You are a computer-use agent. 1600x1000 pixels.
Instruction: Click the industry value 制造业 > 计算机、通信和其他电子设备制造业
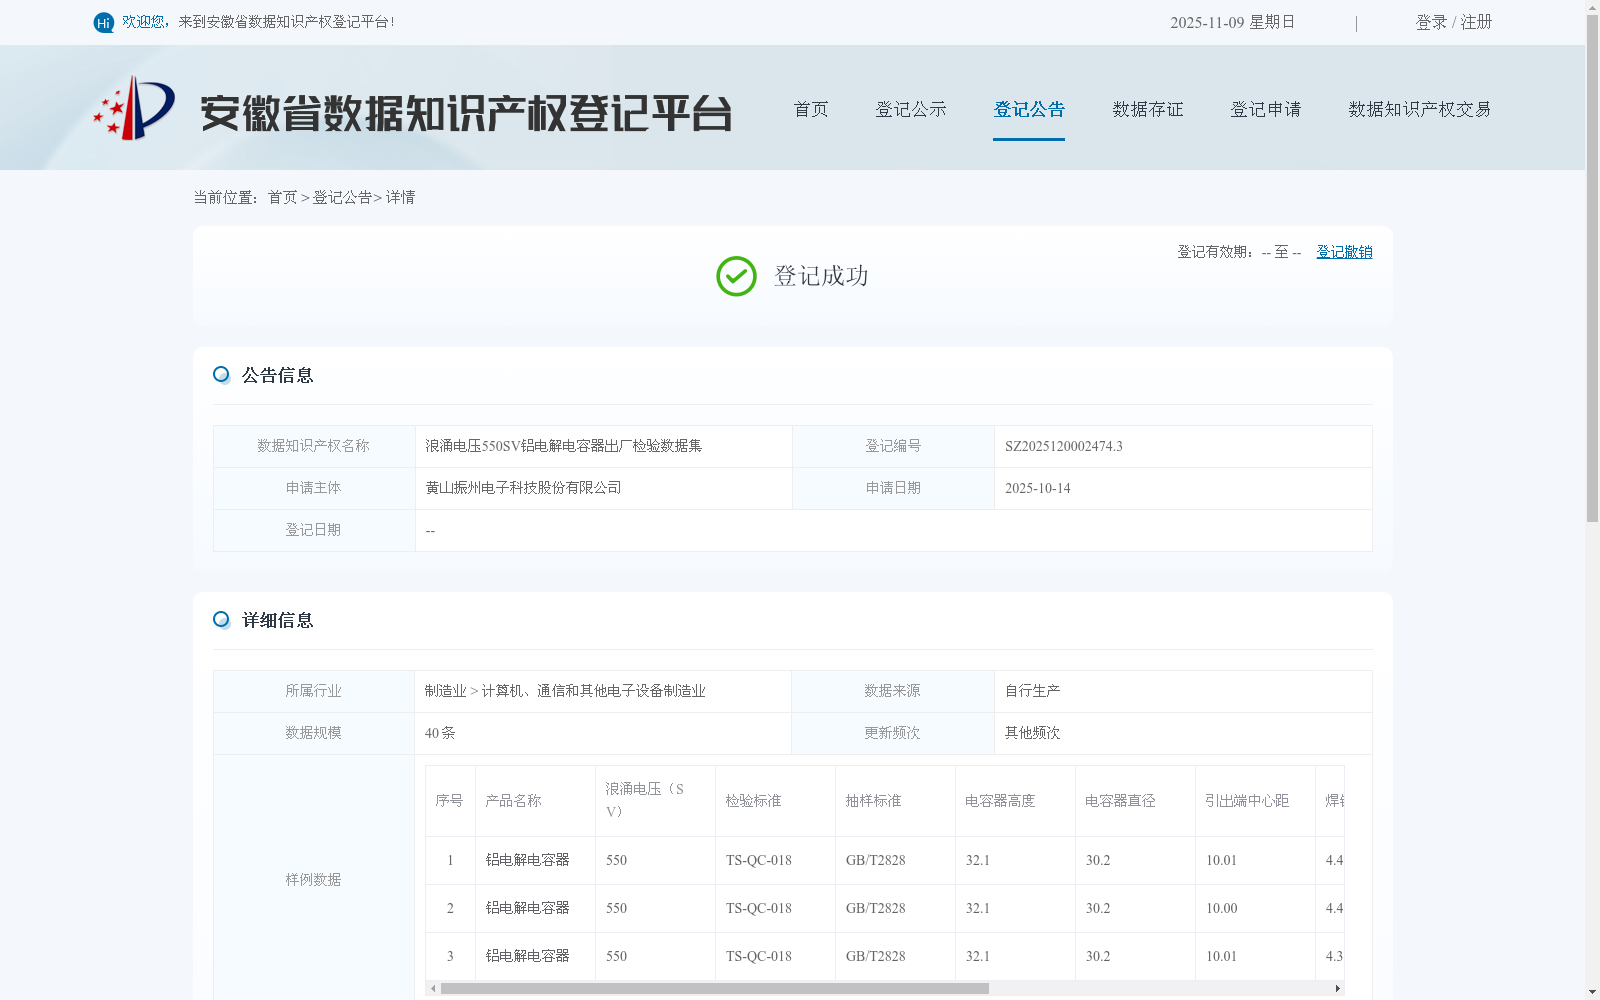[x=565, y=691]
